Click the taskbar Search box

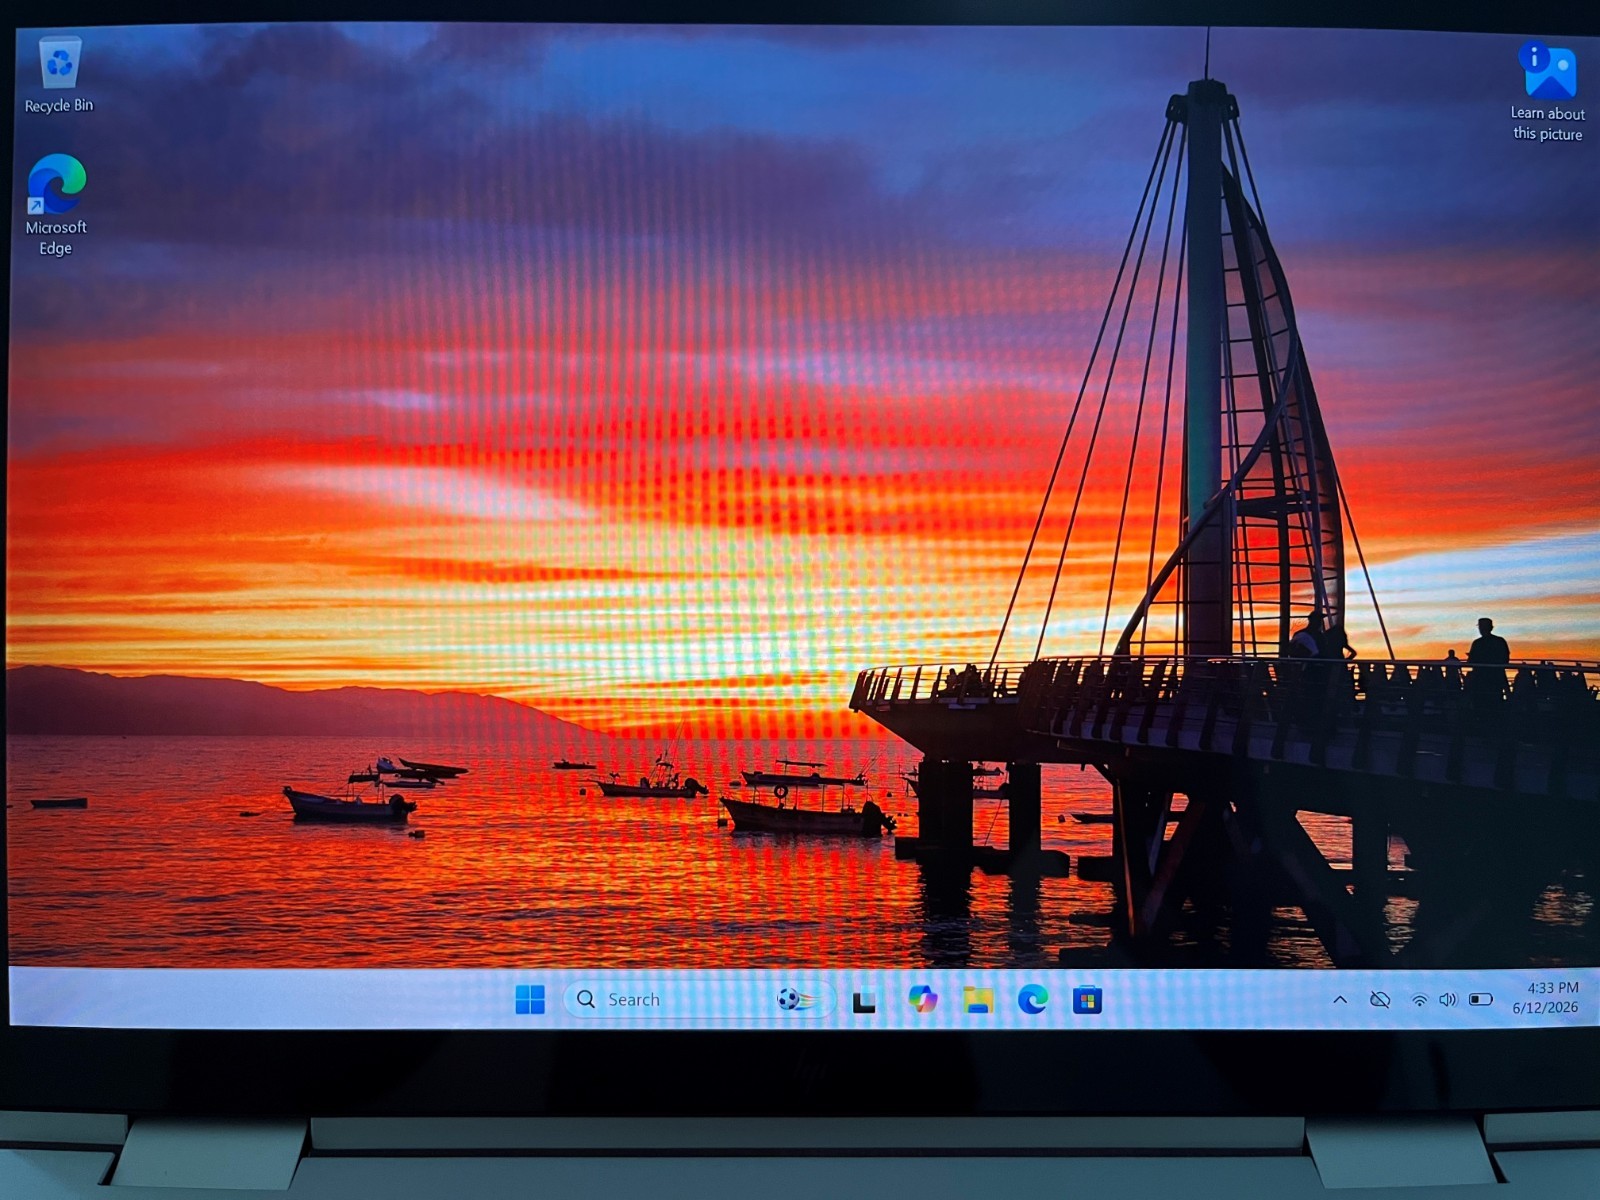coord(699,999)
